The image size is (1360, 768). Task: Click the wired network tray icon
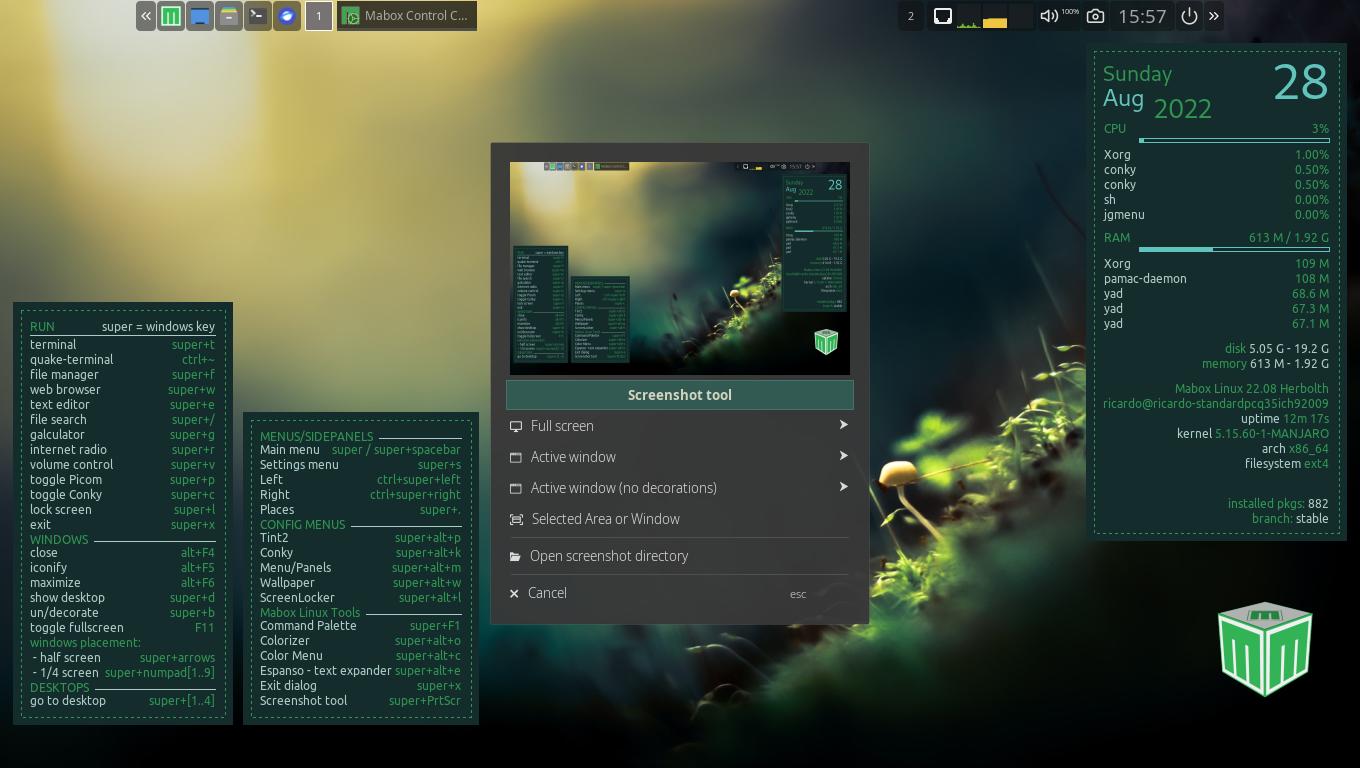(x=942, y=16)
